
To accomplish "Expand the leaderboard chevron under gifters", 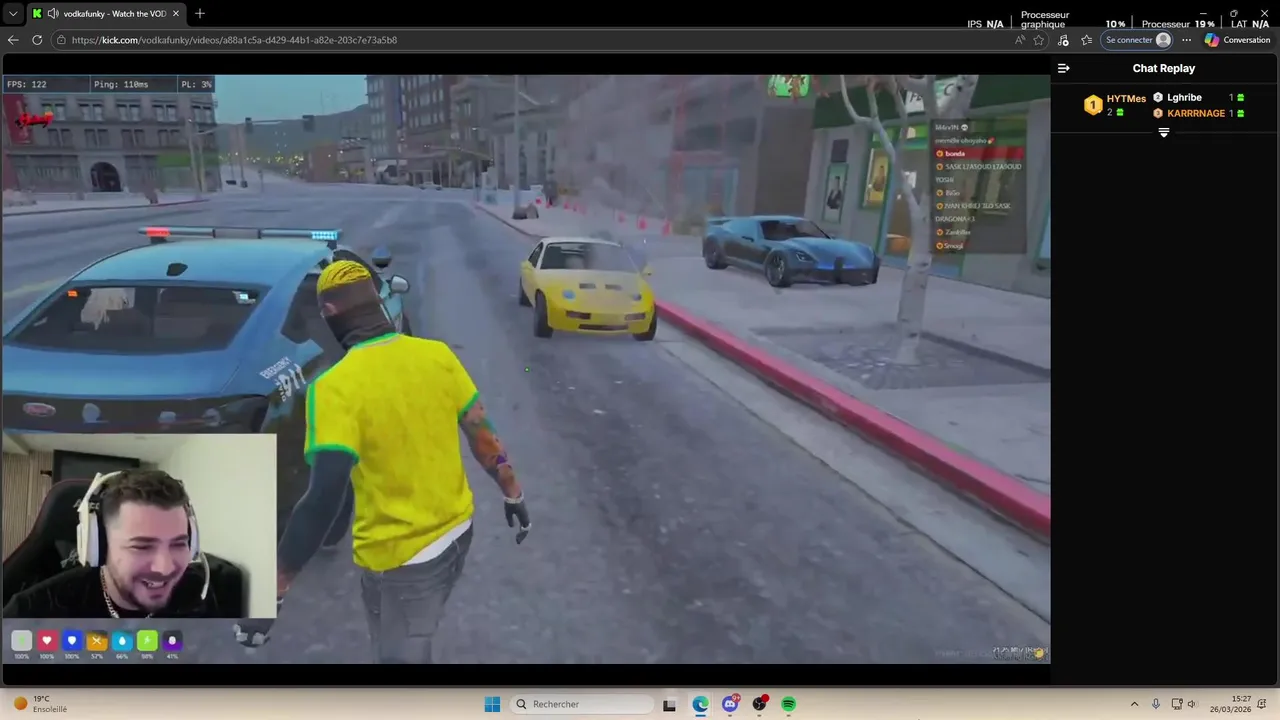I will [1164, 133].
